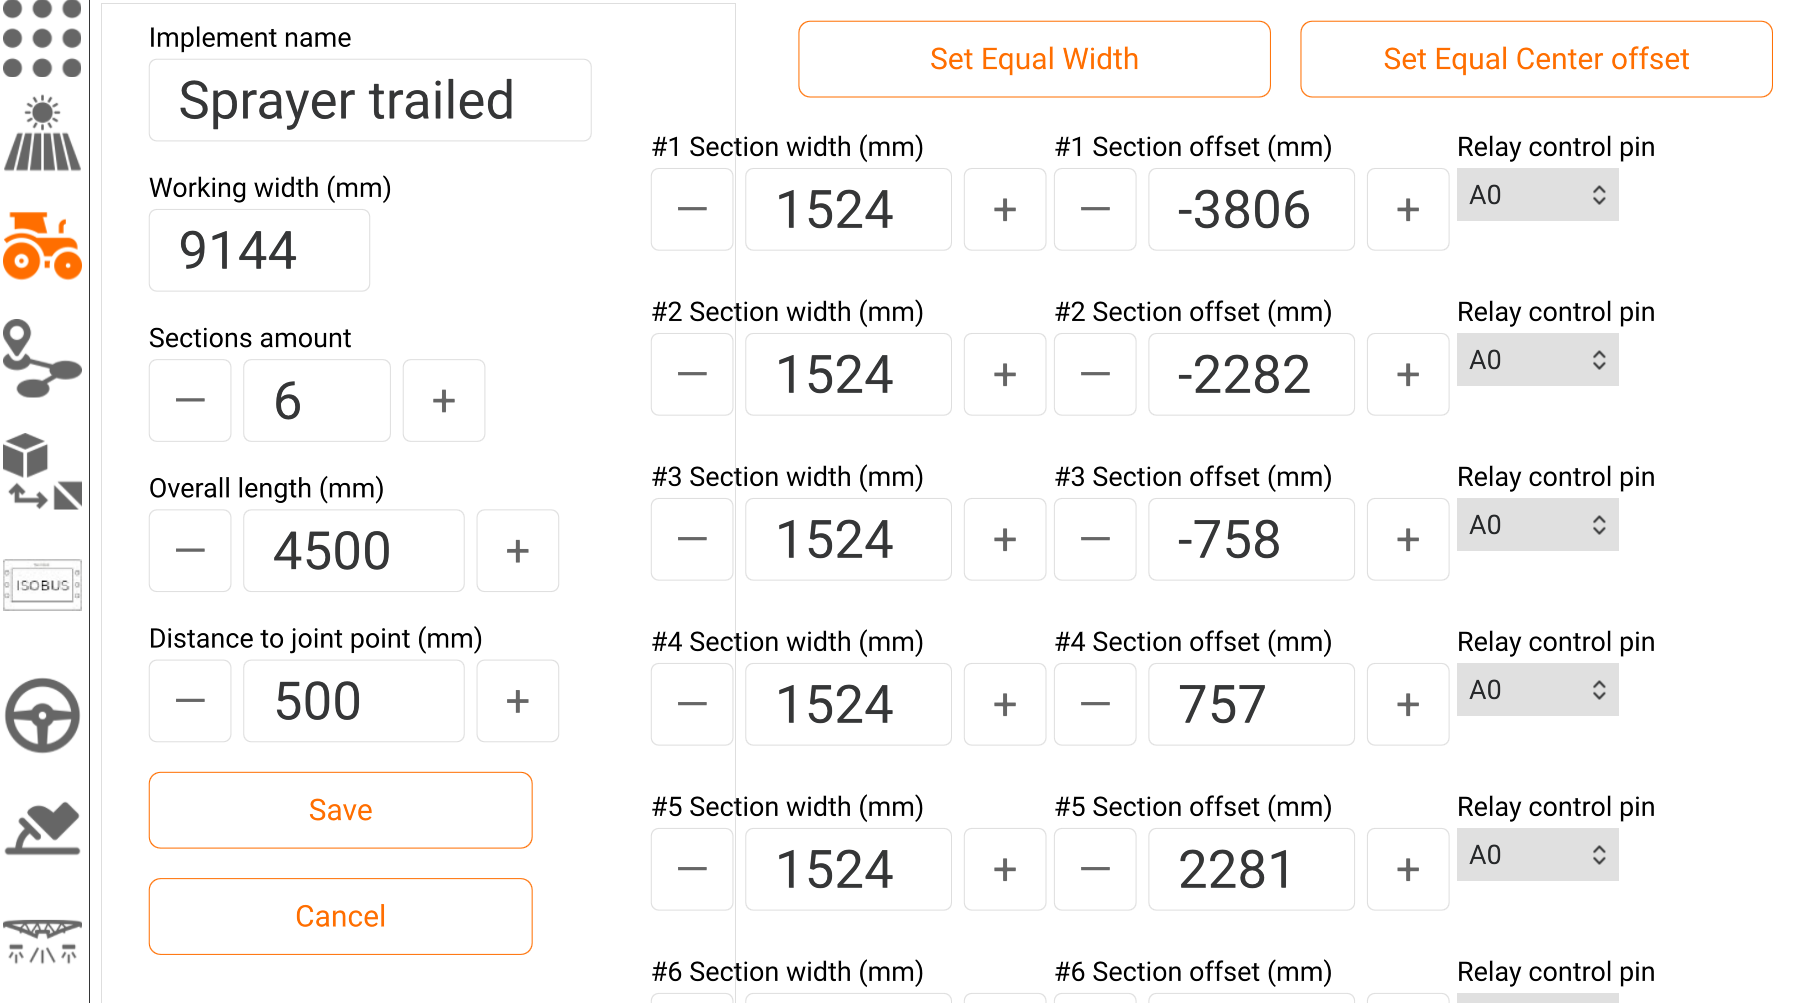Open the map pin route icon
Image resolution: width=1812 pixels, height=1003 pixels.
42,358
